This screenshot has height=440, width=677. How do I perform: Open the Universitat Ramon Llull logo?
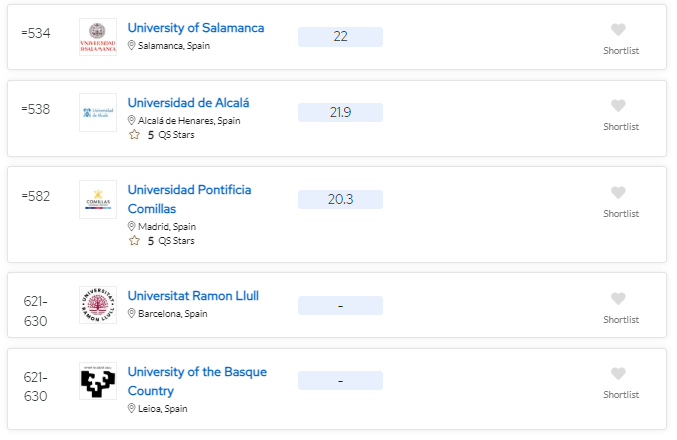[98, 305]
